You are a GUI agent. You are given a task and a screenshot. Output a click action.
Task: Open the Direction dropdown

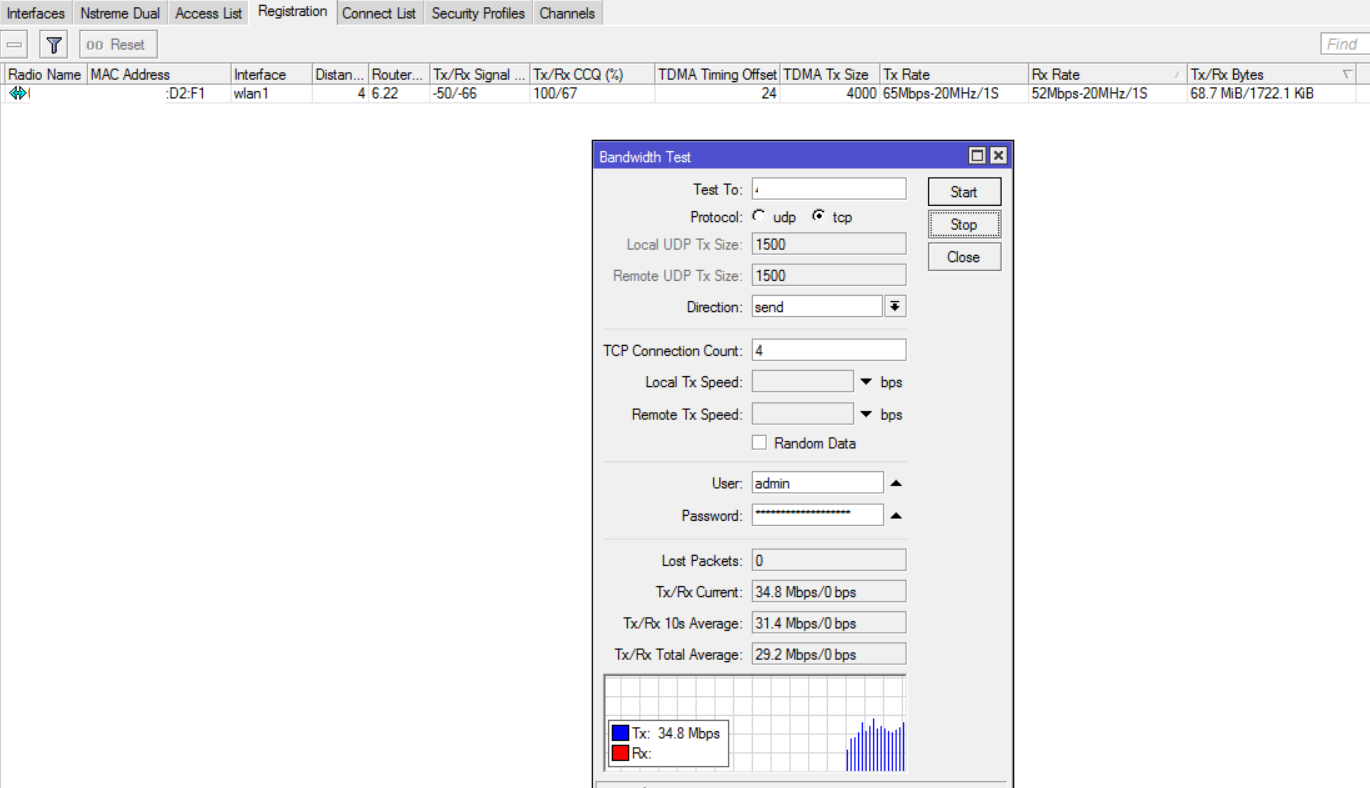(895, 307)
